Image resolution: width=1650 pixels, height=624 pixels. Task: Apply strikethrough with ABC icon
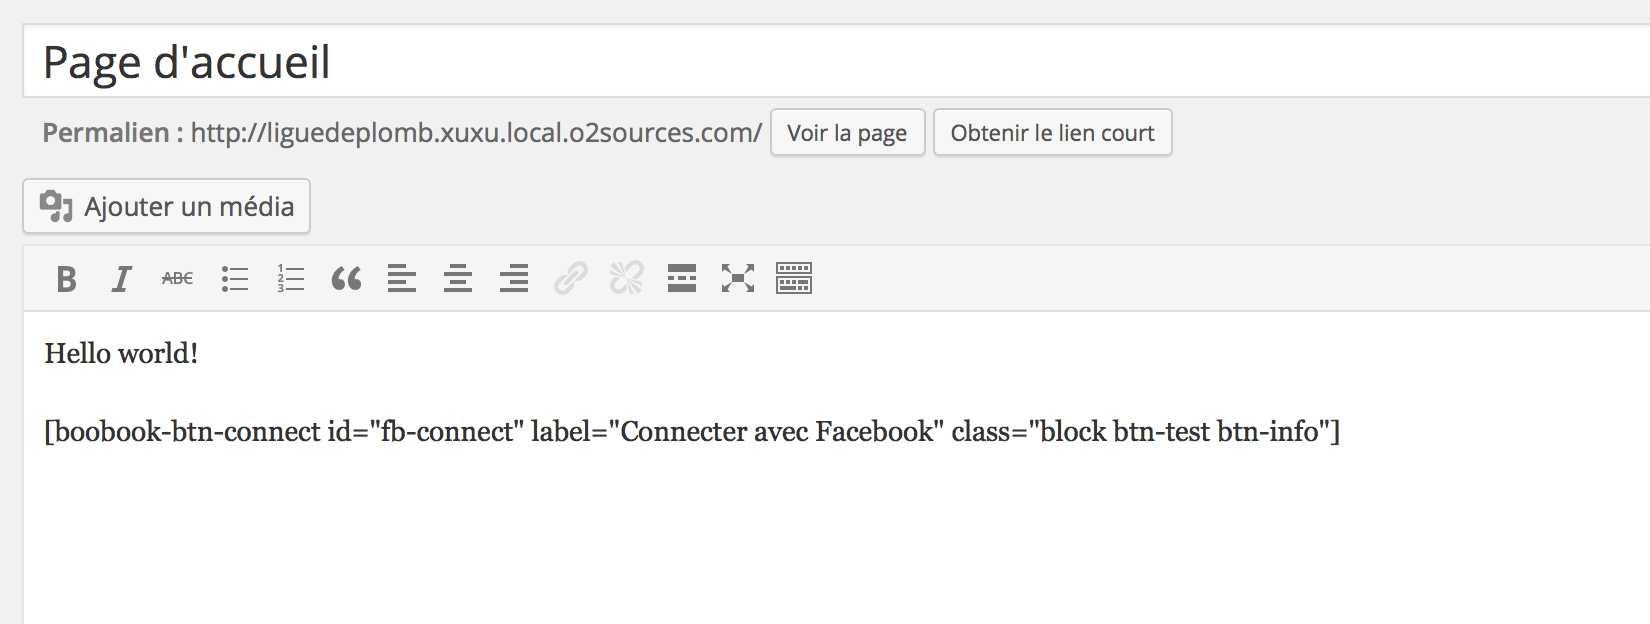pyautogui.click(x=178, y=279)
